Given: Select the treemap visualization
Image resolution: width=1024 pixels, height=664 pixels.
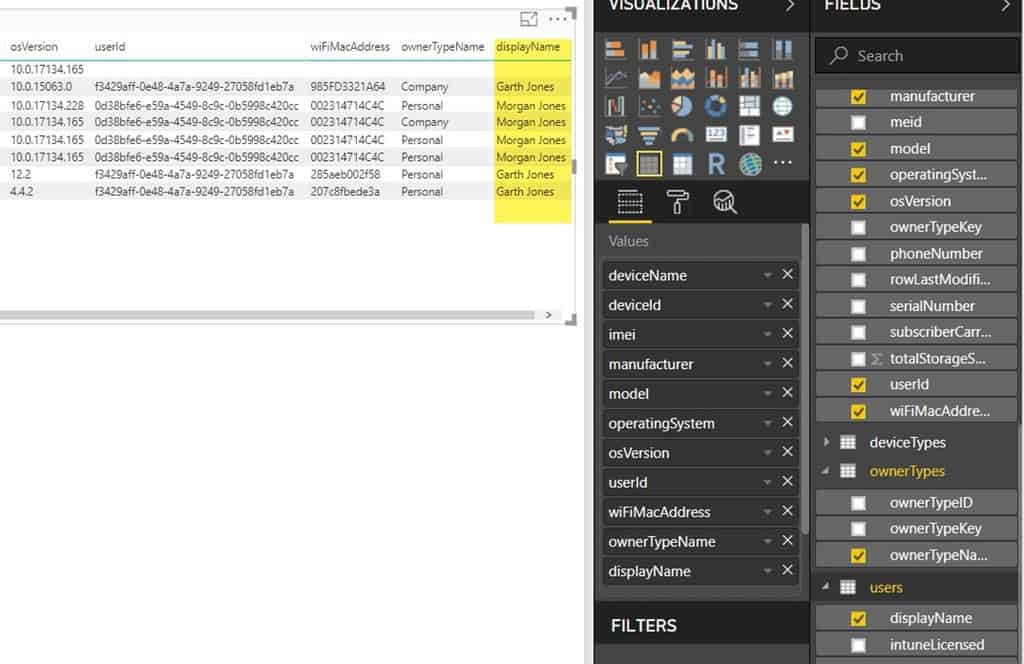Looking at the screenshot, I should (749, 106).
